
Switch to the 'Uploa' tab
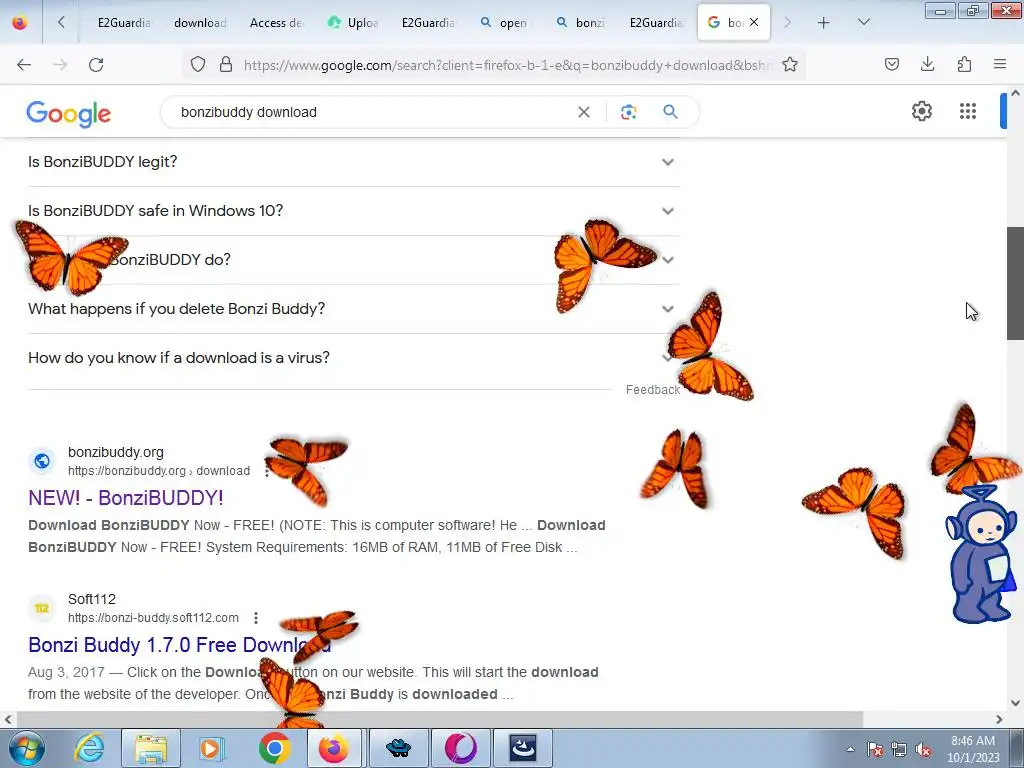tap(353, 23)
